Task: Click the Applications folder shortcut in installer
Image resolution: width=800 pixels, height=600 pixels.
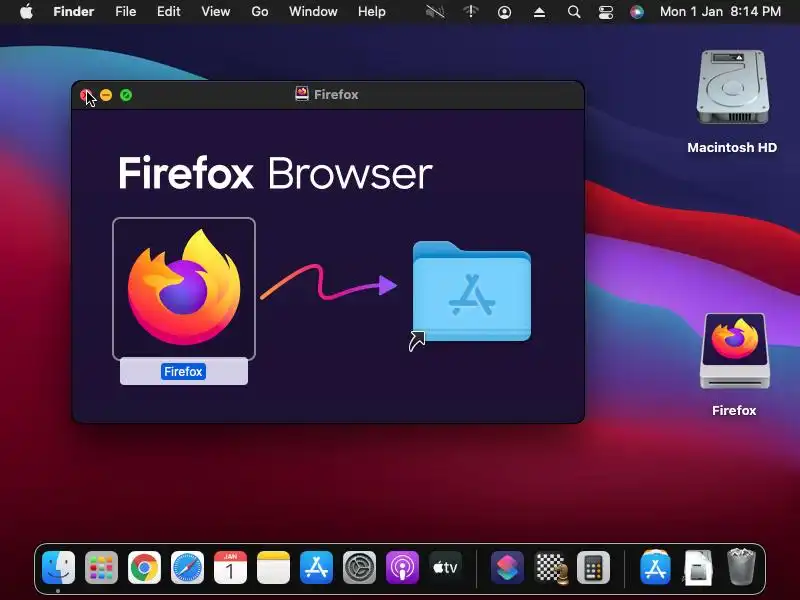Action: click(471, 291)
